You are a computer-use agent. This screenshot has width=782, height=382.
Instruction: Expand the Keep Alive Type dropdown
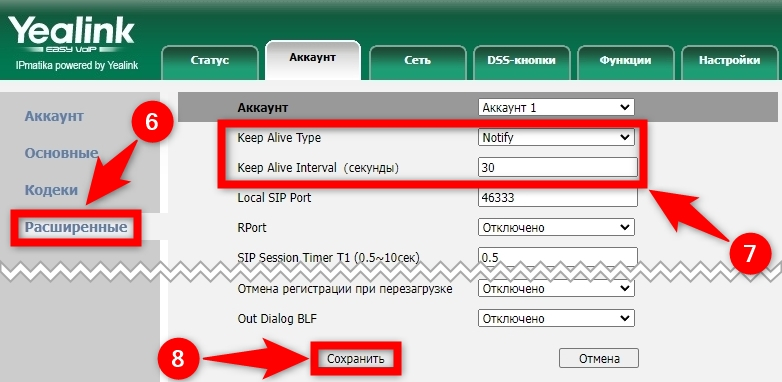tap(556, 138)
